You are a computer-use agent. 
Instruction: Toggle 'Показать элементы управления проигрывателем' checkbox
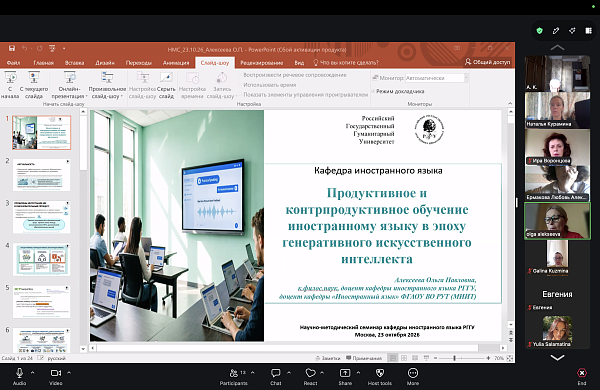coord(241,95)
